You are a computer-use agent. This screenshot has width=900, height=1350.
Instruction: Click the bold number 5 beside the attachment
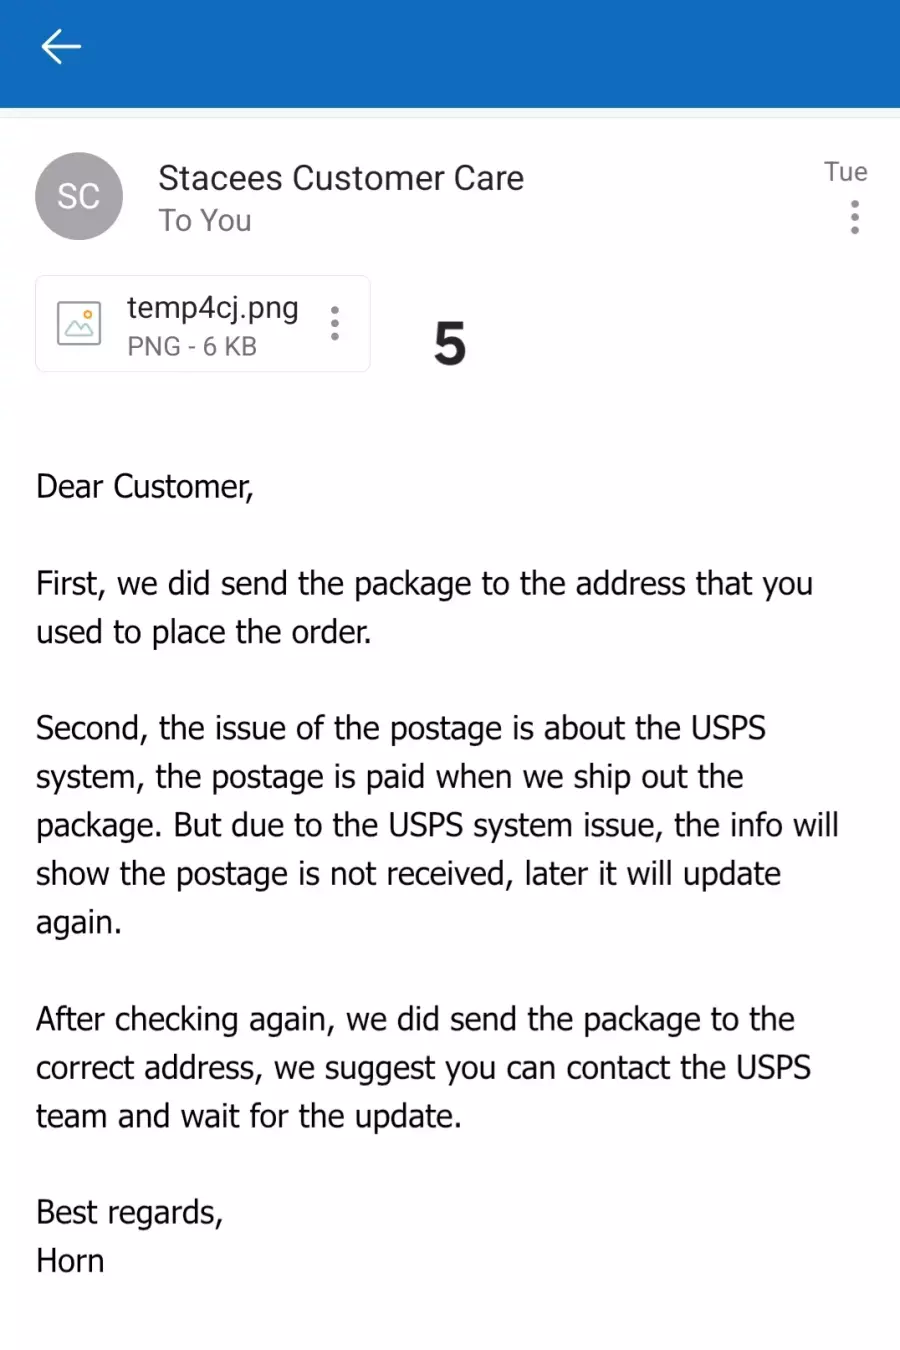point(450,343)
